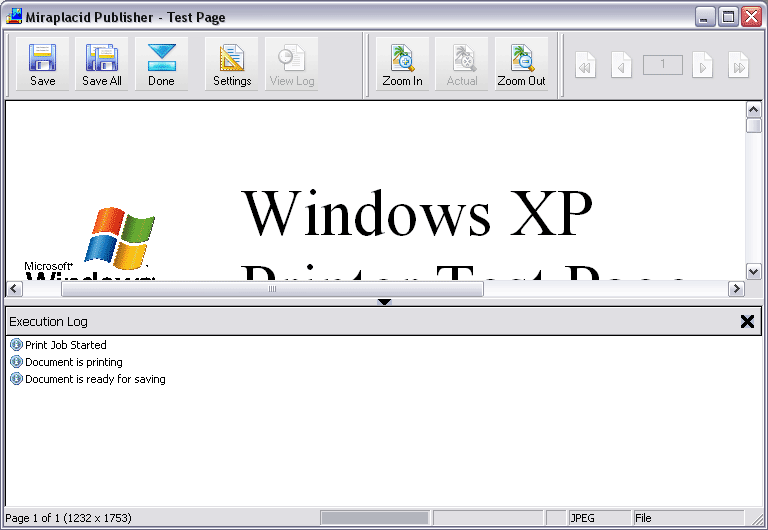Click the File status bar field
Image resolution: width=768 pixels, height=530 pixels.
pyautogui.click(x=688, y=518)
